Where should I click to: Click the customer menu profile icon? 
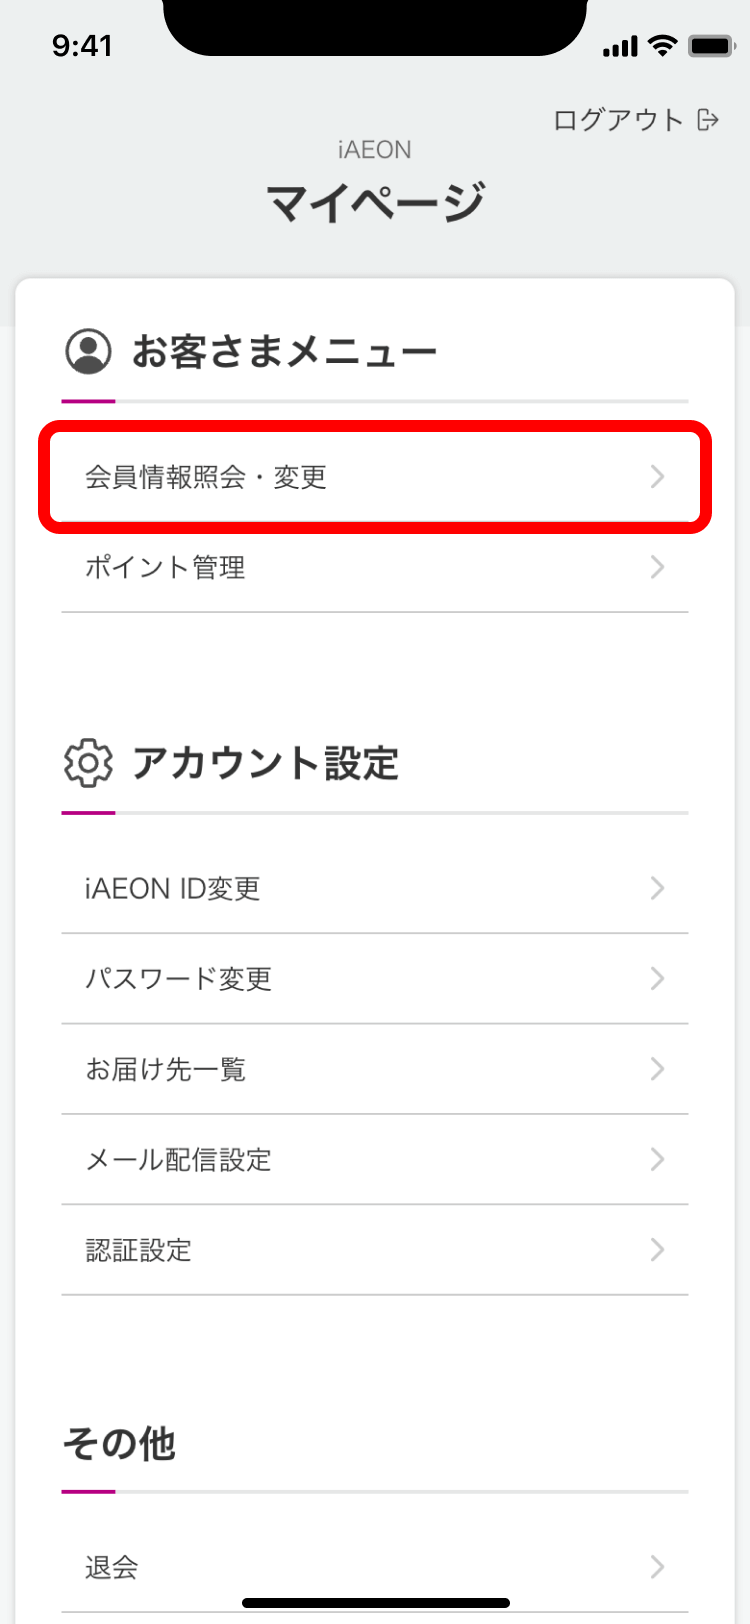88,351
